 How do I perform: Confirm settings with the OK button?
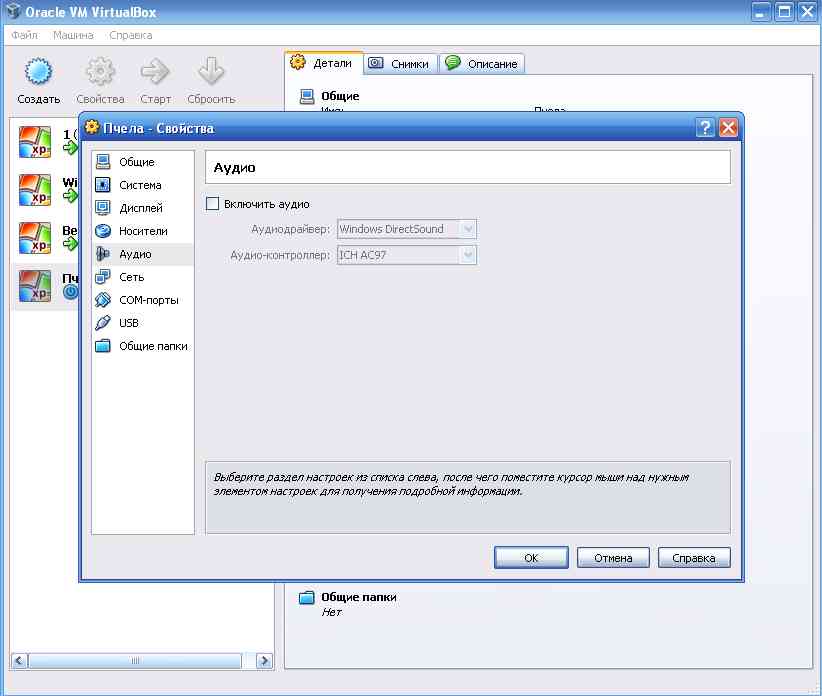[x=531, y=558]
